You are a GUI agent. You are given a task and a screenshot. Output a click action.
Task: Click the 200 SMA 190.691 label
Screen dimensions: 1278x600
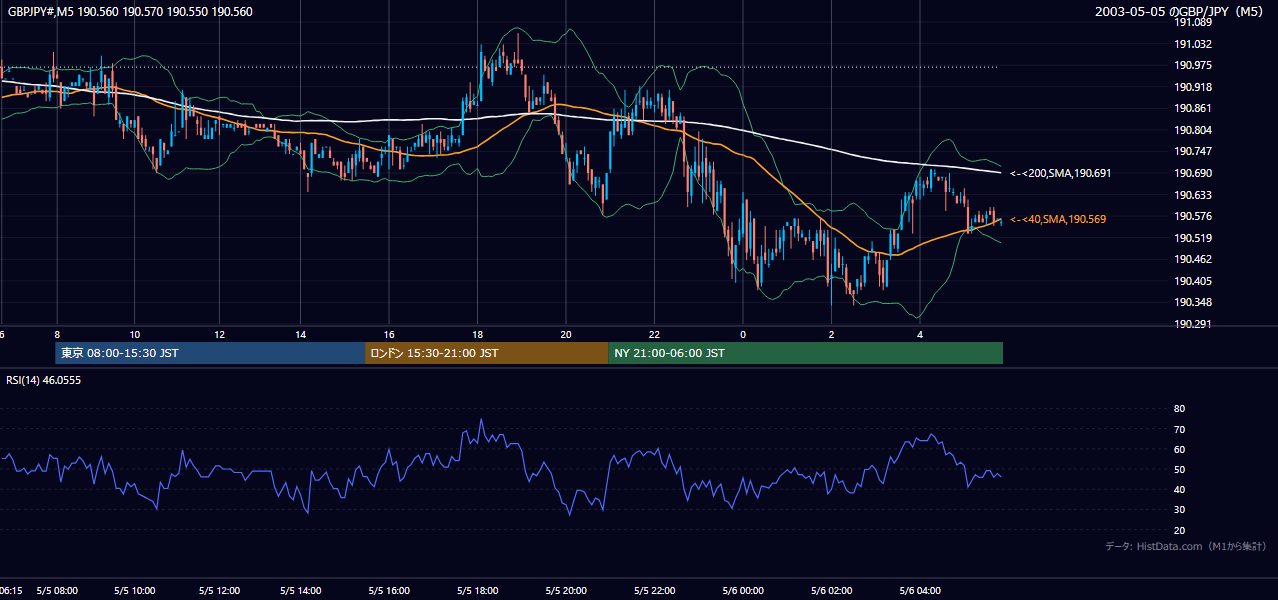(1060, 173)
